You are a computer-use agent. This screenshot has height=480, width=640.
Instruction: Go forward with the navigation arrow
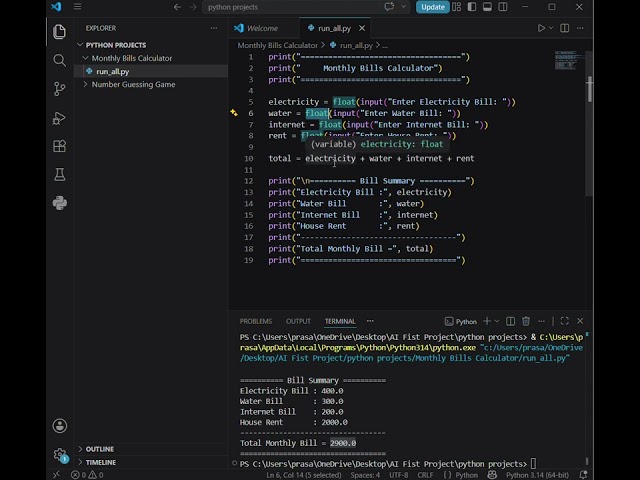[x=193, y=7]
